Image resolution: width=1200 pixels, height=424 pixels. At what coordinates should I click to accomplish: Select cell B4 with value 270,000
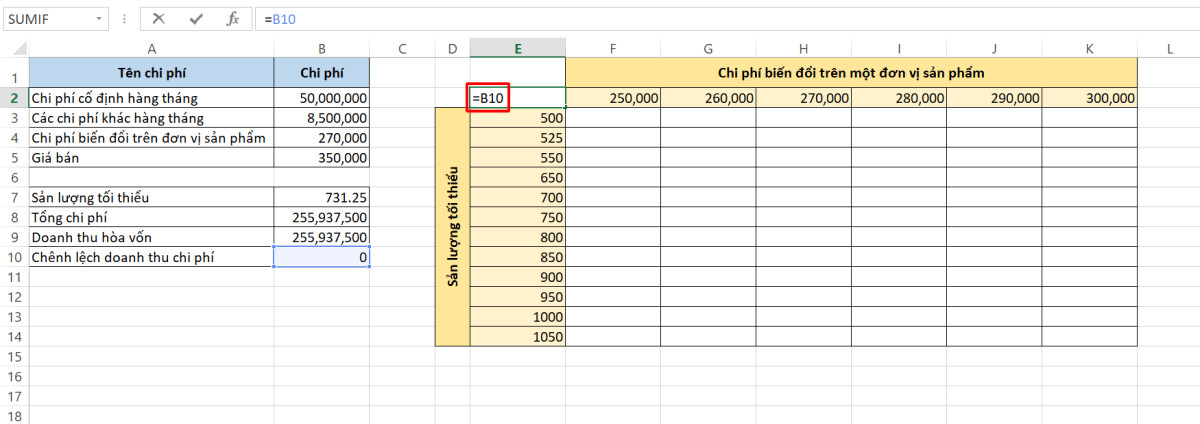tap(322, 138)
